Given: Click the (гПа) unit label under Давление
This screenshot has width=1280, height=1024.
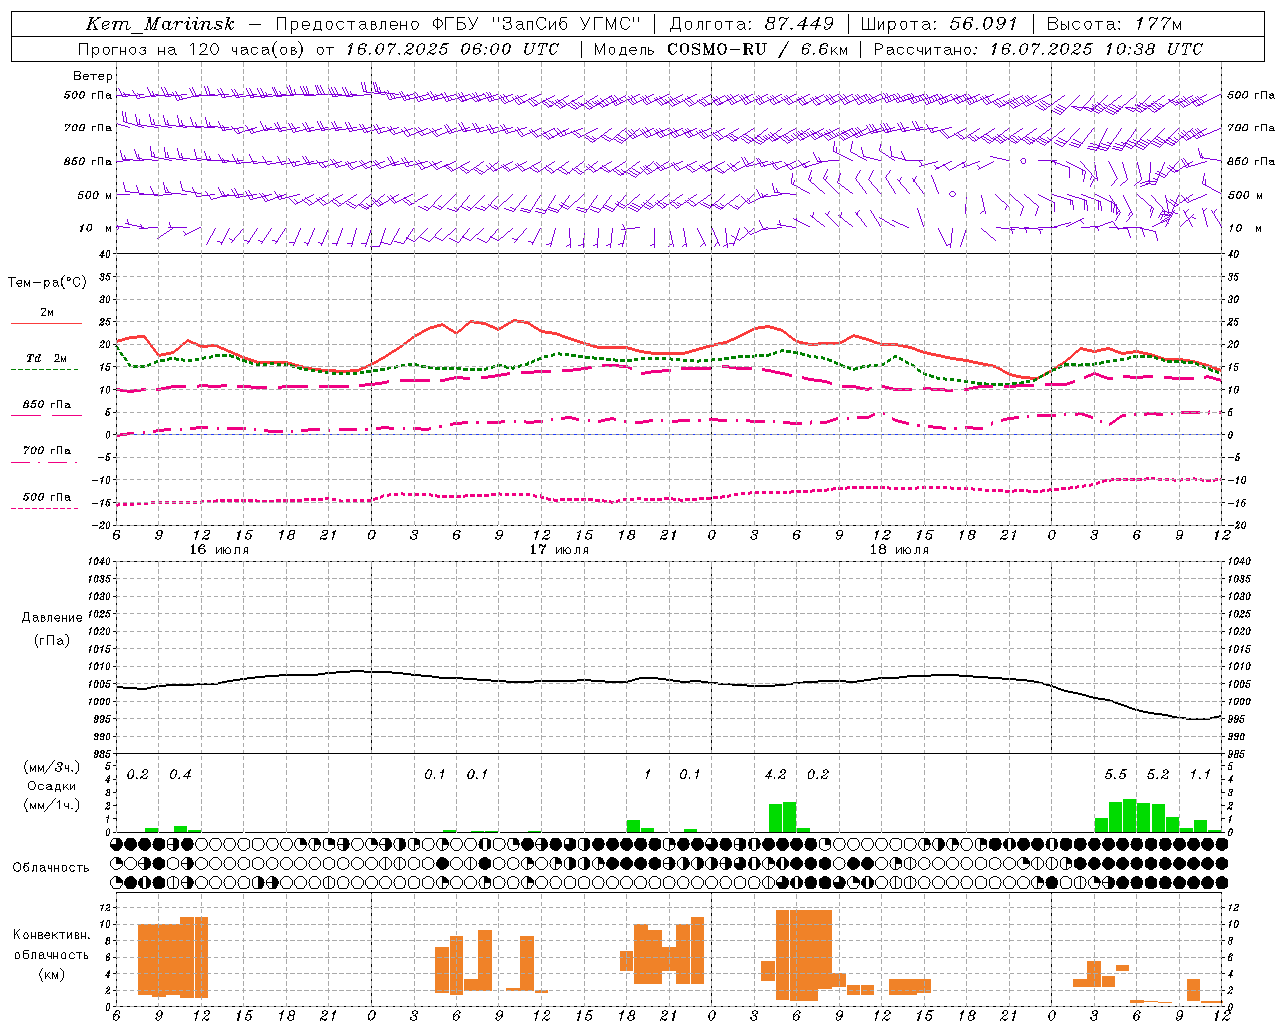Looking at the screenshot, I should [52, 640].
